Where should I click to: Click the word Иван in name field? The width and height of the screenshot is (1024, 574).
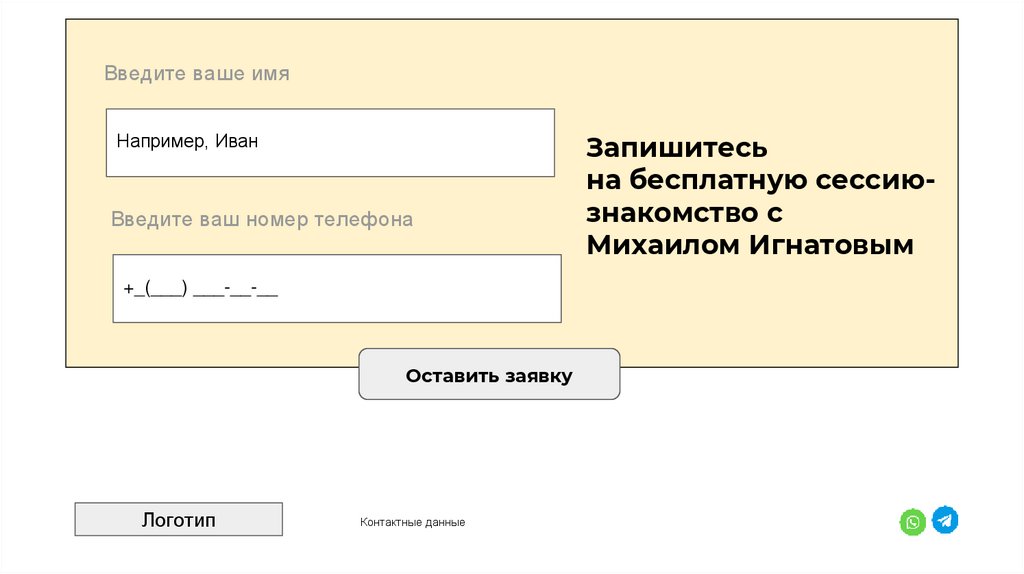coord(237,142)
